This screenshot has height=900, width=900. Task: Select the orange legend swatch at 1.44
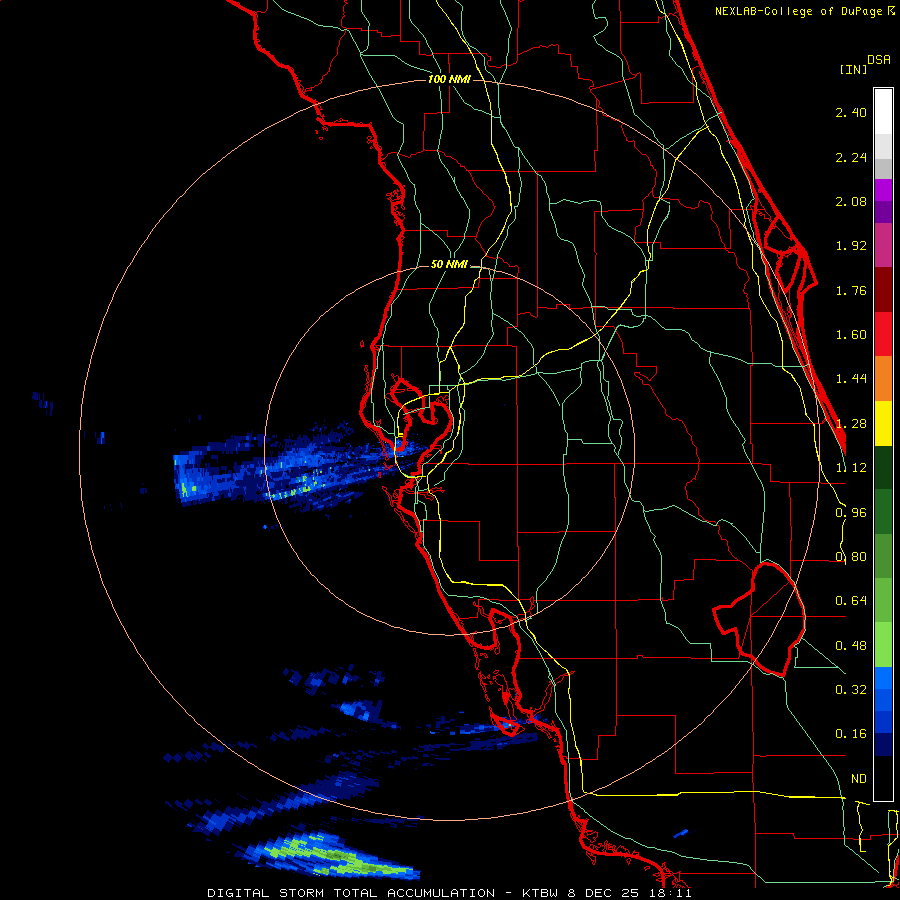883,378
